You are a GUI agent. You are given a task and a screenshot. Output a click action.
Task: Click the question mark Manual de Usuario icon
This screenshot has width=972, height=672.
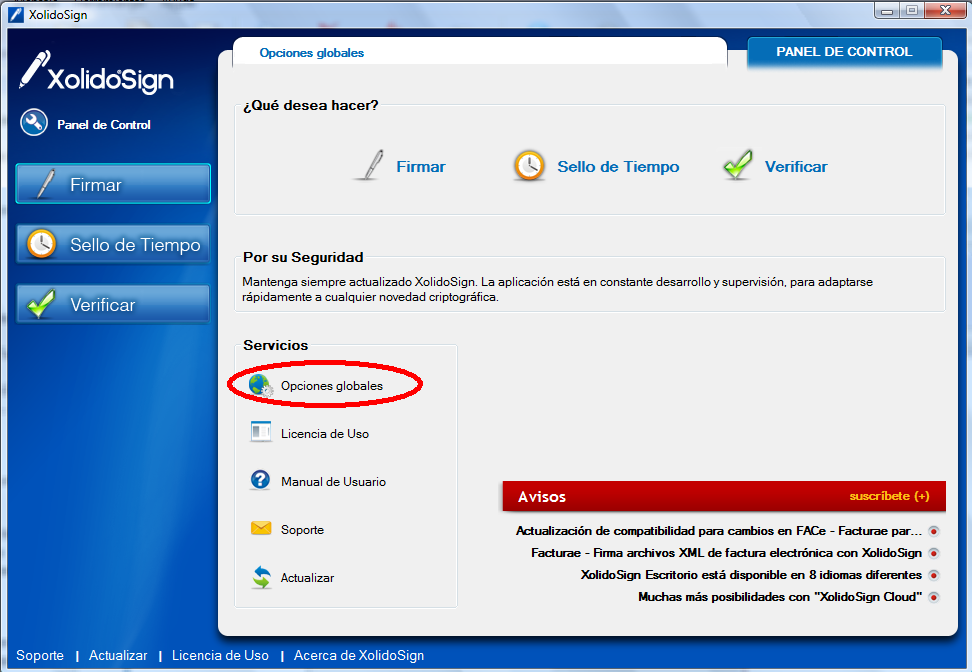(260, 480)
